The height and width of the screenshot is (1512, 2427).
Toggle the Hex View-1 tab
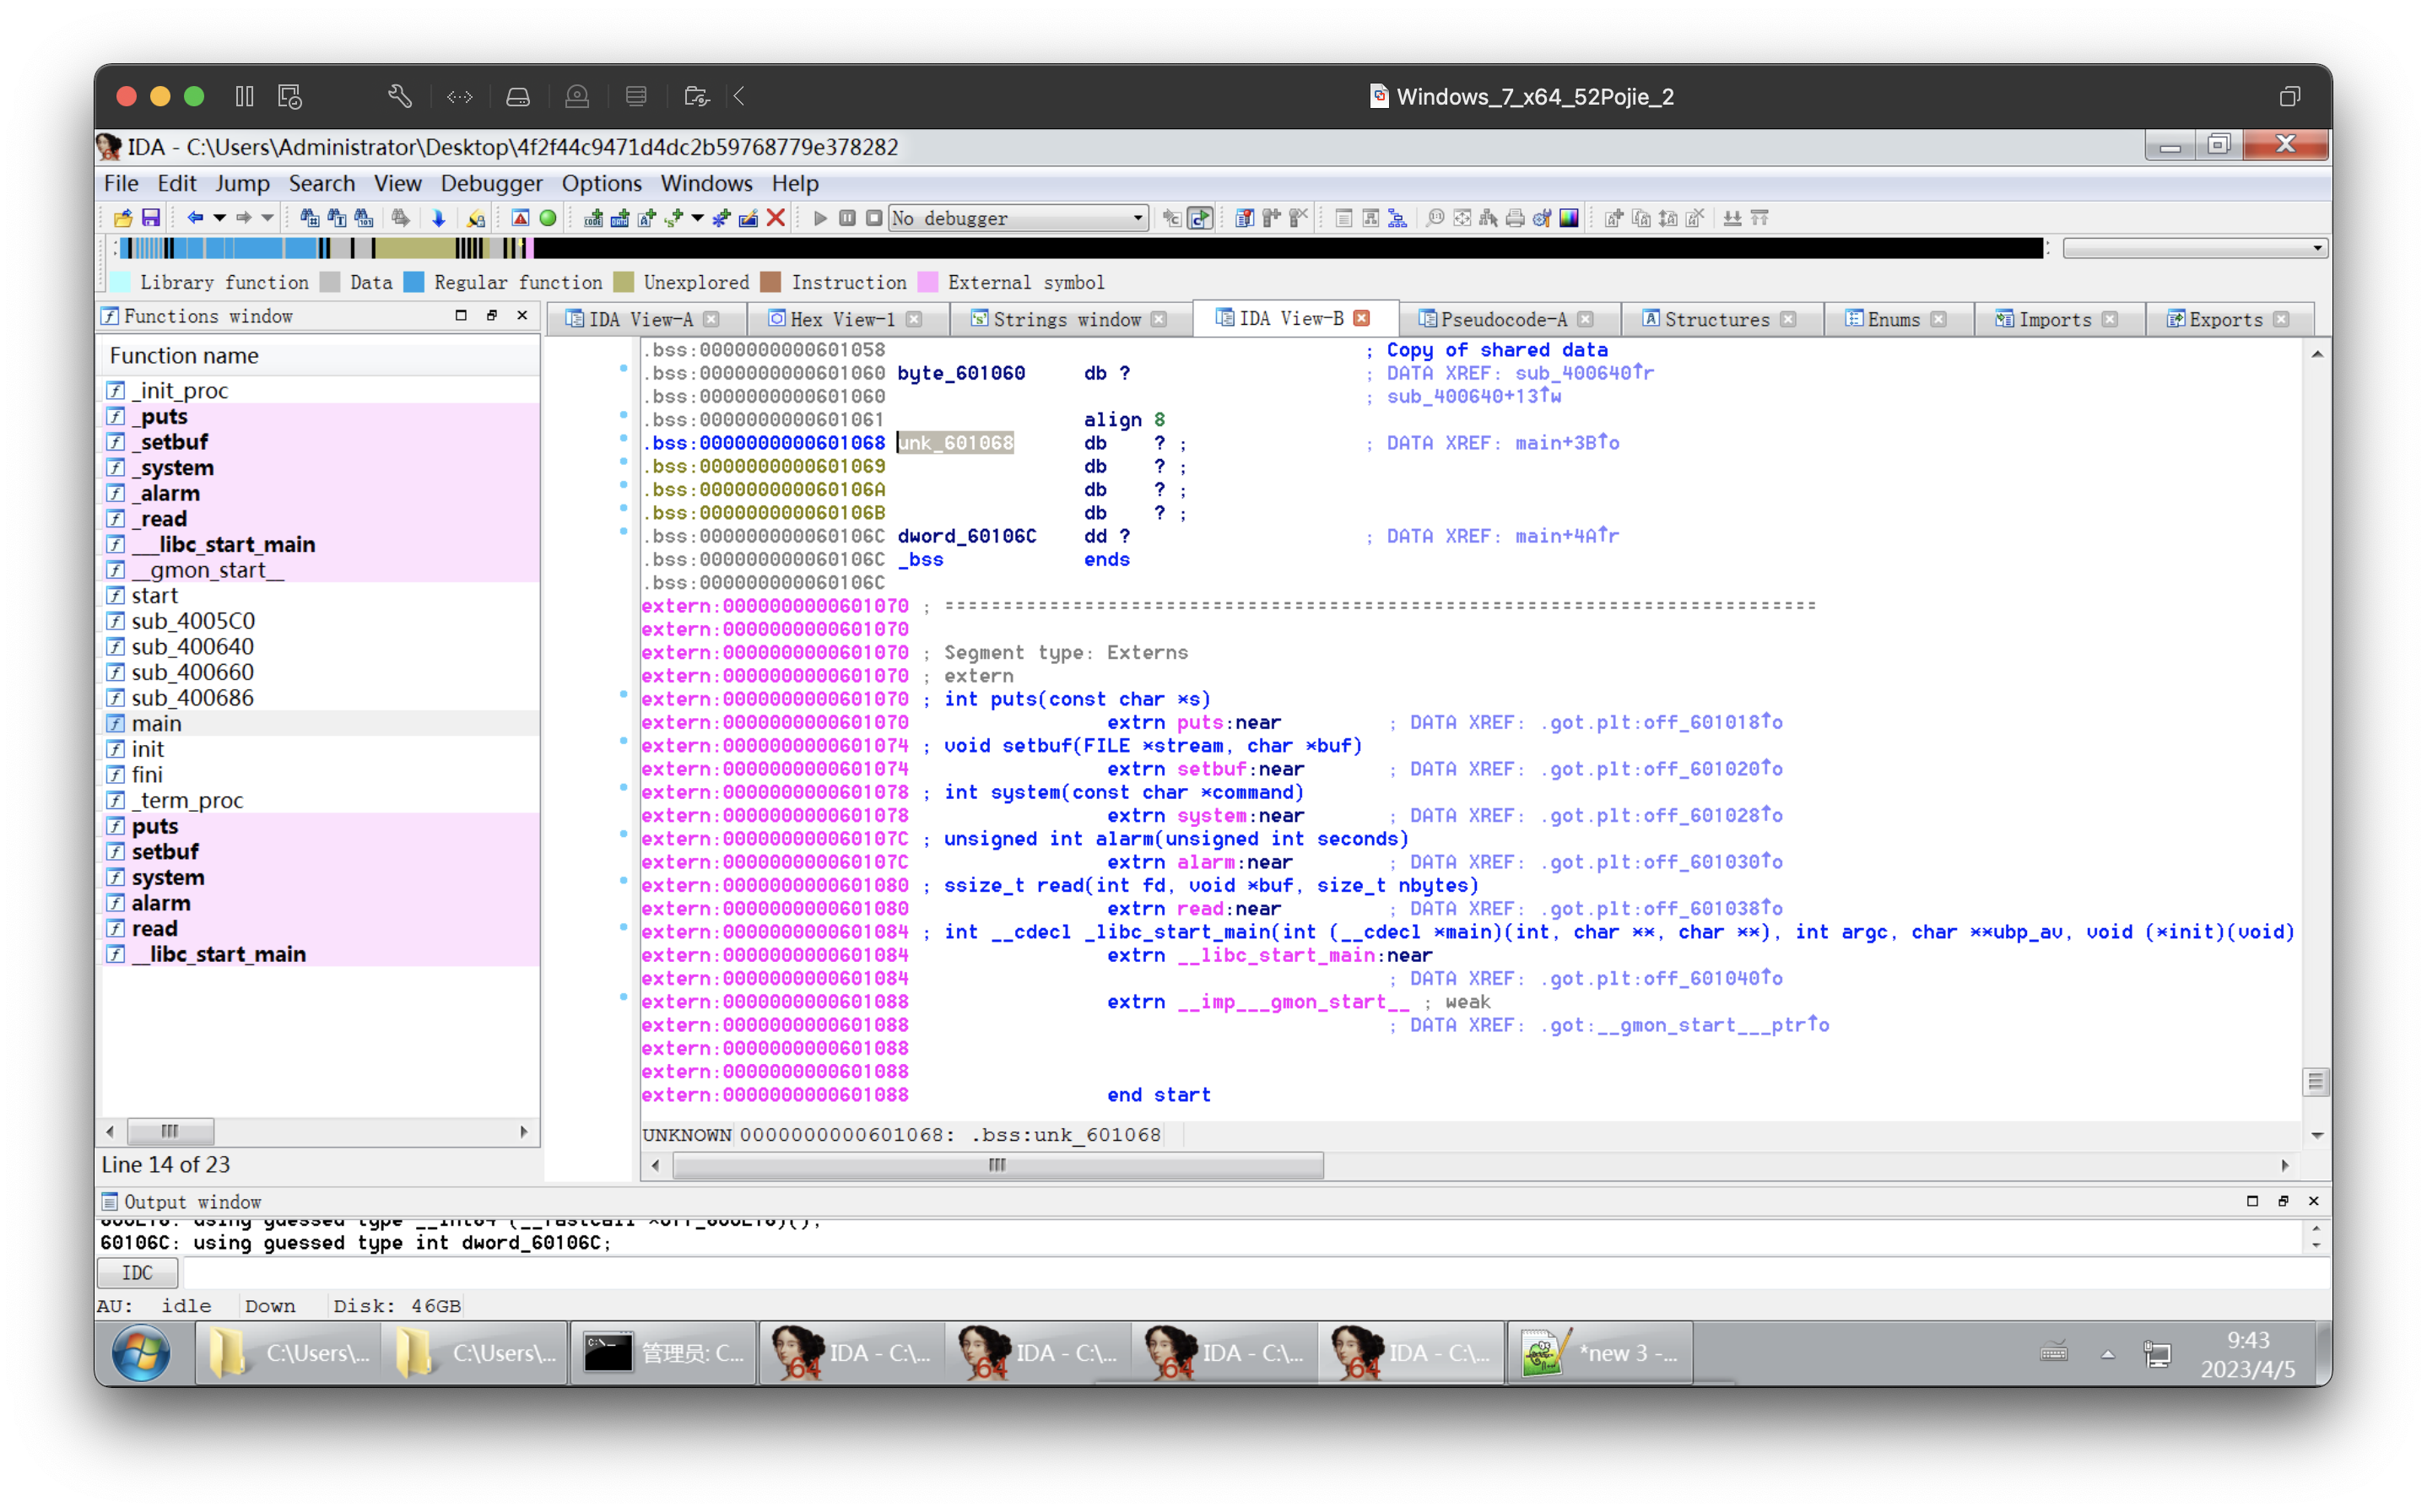841,317
